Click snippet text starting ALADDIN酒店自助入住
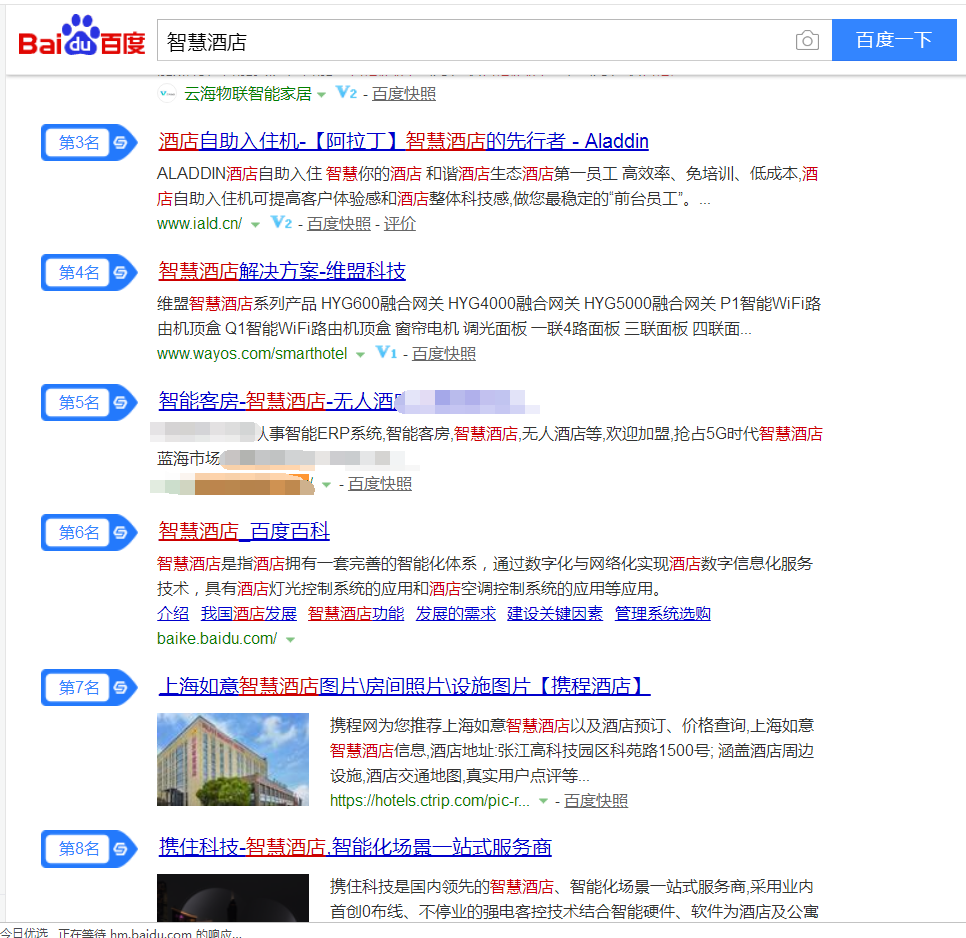The image size is (966, 938). pyautogui.click(x=488, y=186)
